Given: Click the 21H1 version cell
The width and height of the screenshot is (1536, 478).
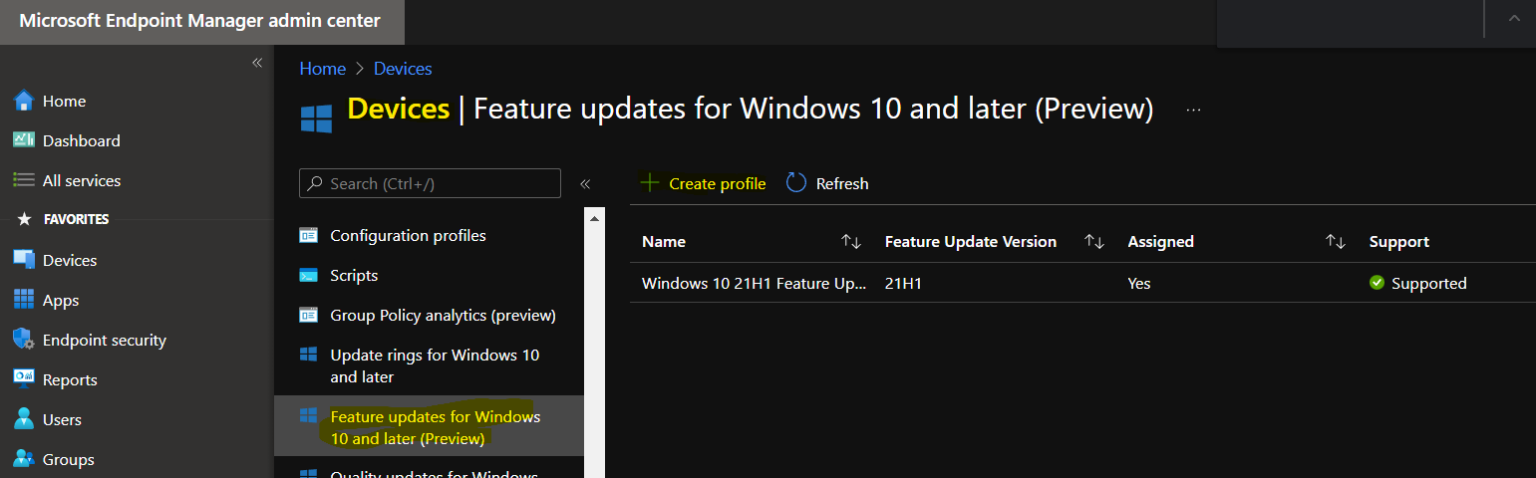Looking at the screenshot, I should (x=903, y=283).
